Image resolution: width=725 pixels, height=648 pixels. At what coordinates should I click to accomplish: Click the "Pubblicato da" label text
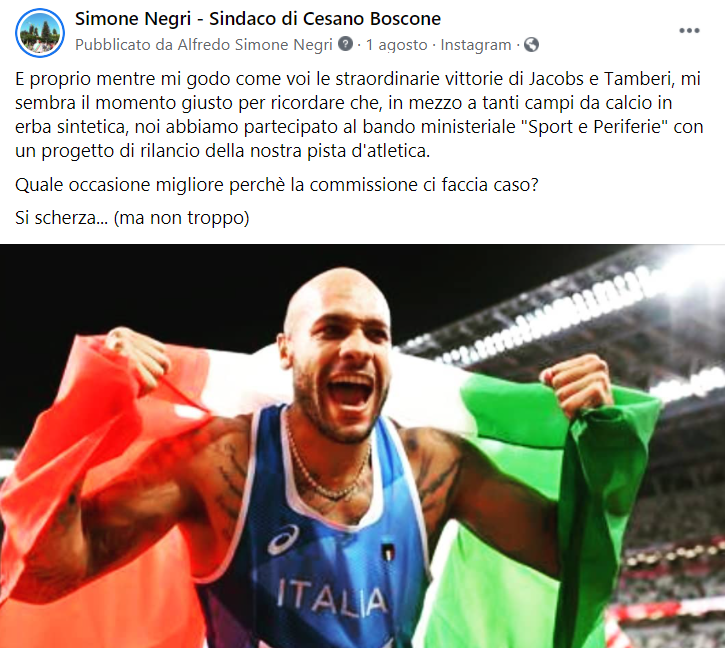click(x=124, y=45)
